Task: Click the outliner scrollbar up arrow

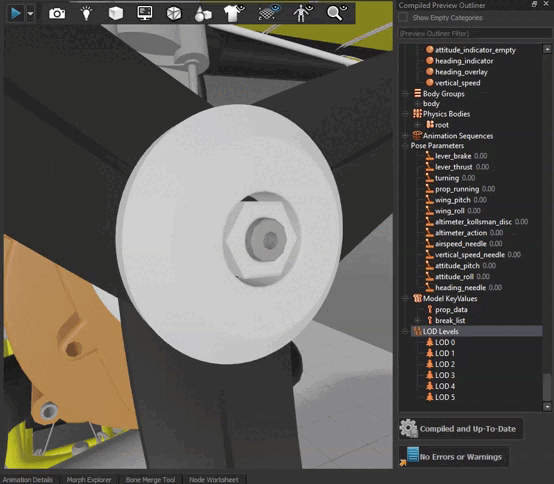Action: click(547, 49)
